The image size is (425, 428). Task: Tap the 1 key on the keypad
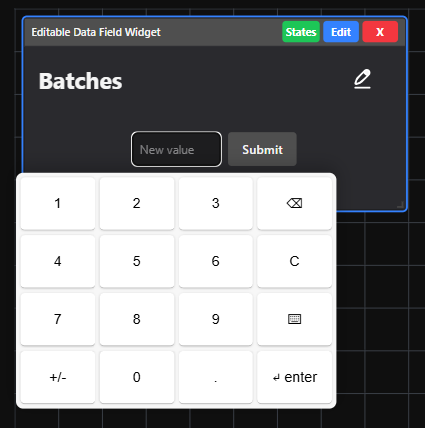[x=58, y=203]
